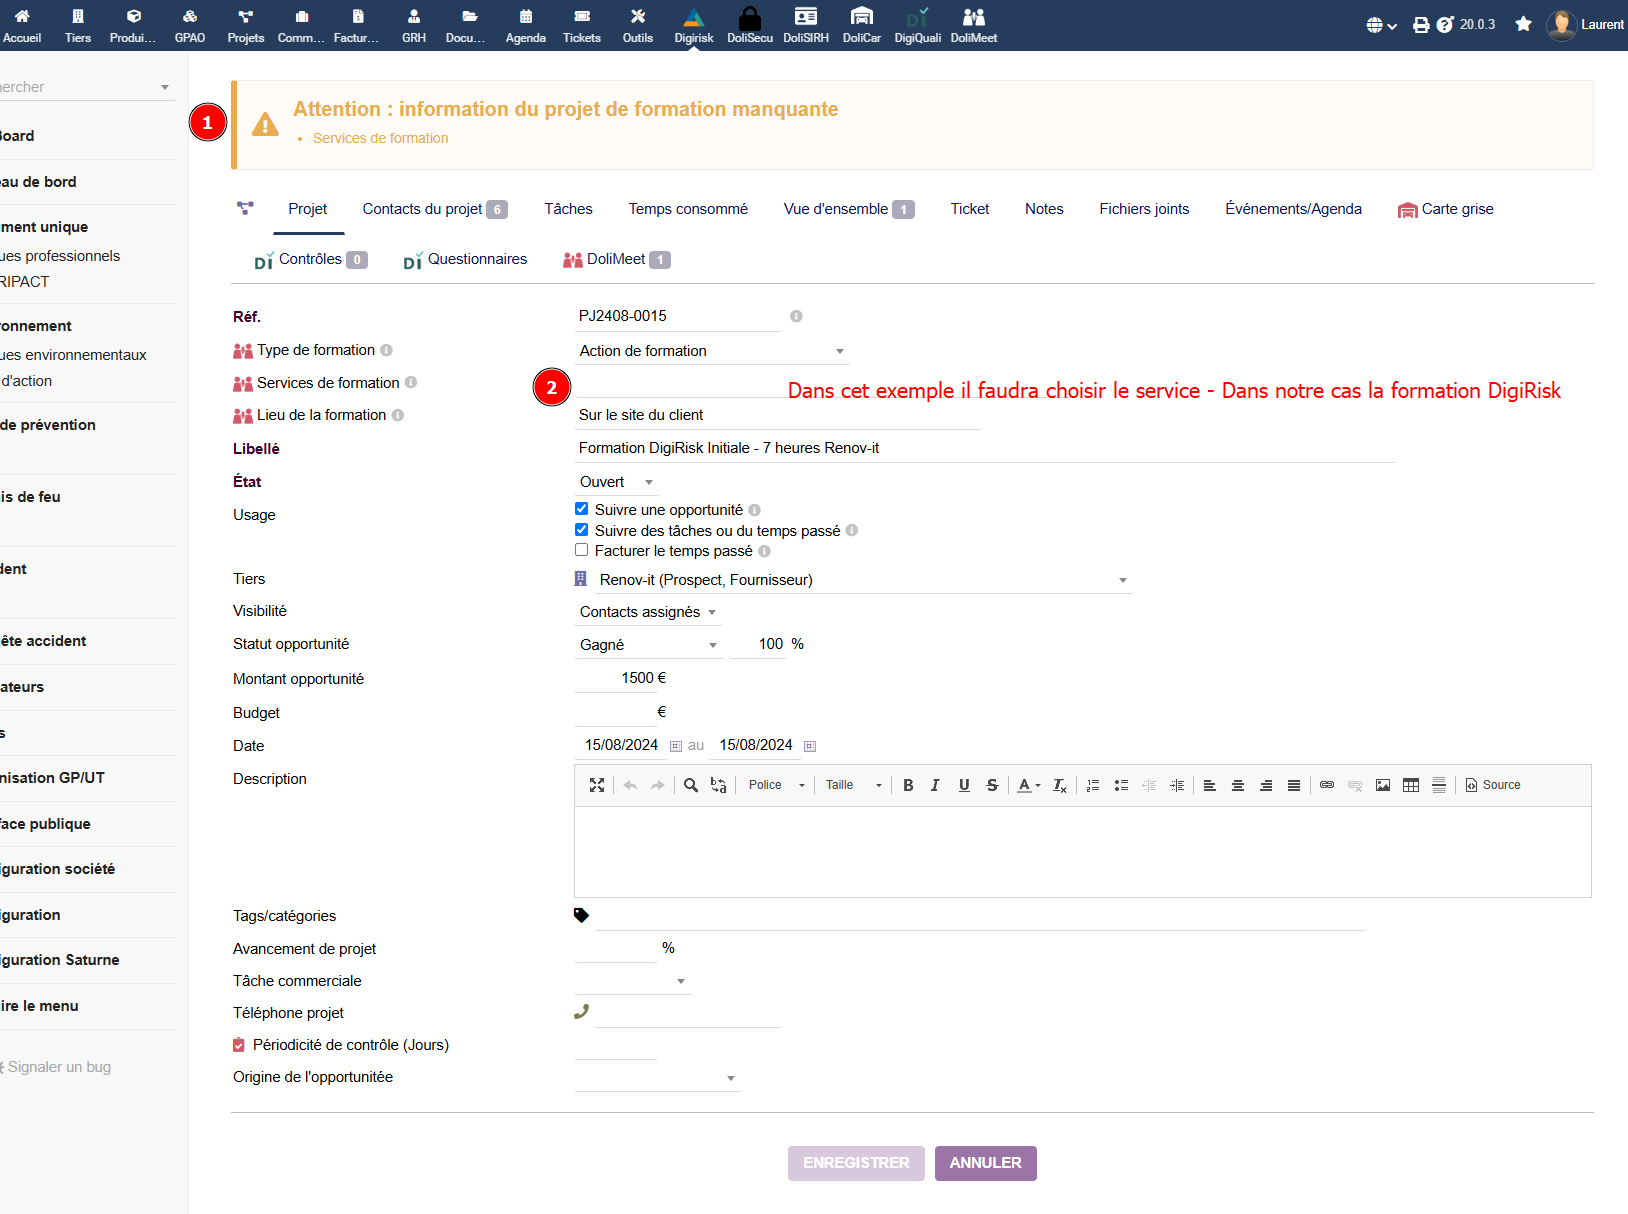This screenshot has height=1214, width=1628.
Task: Open the Tickets module icon
Action: 582,16
